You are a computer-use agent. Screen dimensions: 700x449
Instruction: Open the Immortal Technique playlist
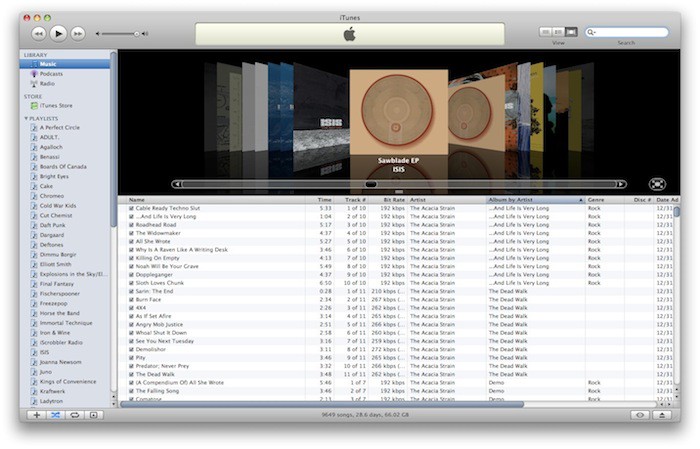click(66, 323)
